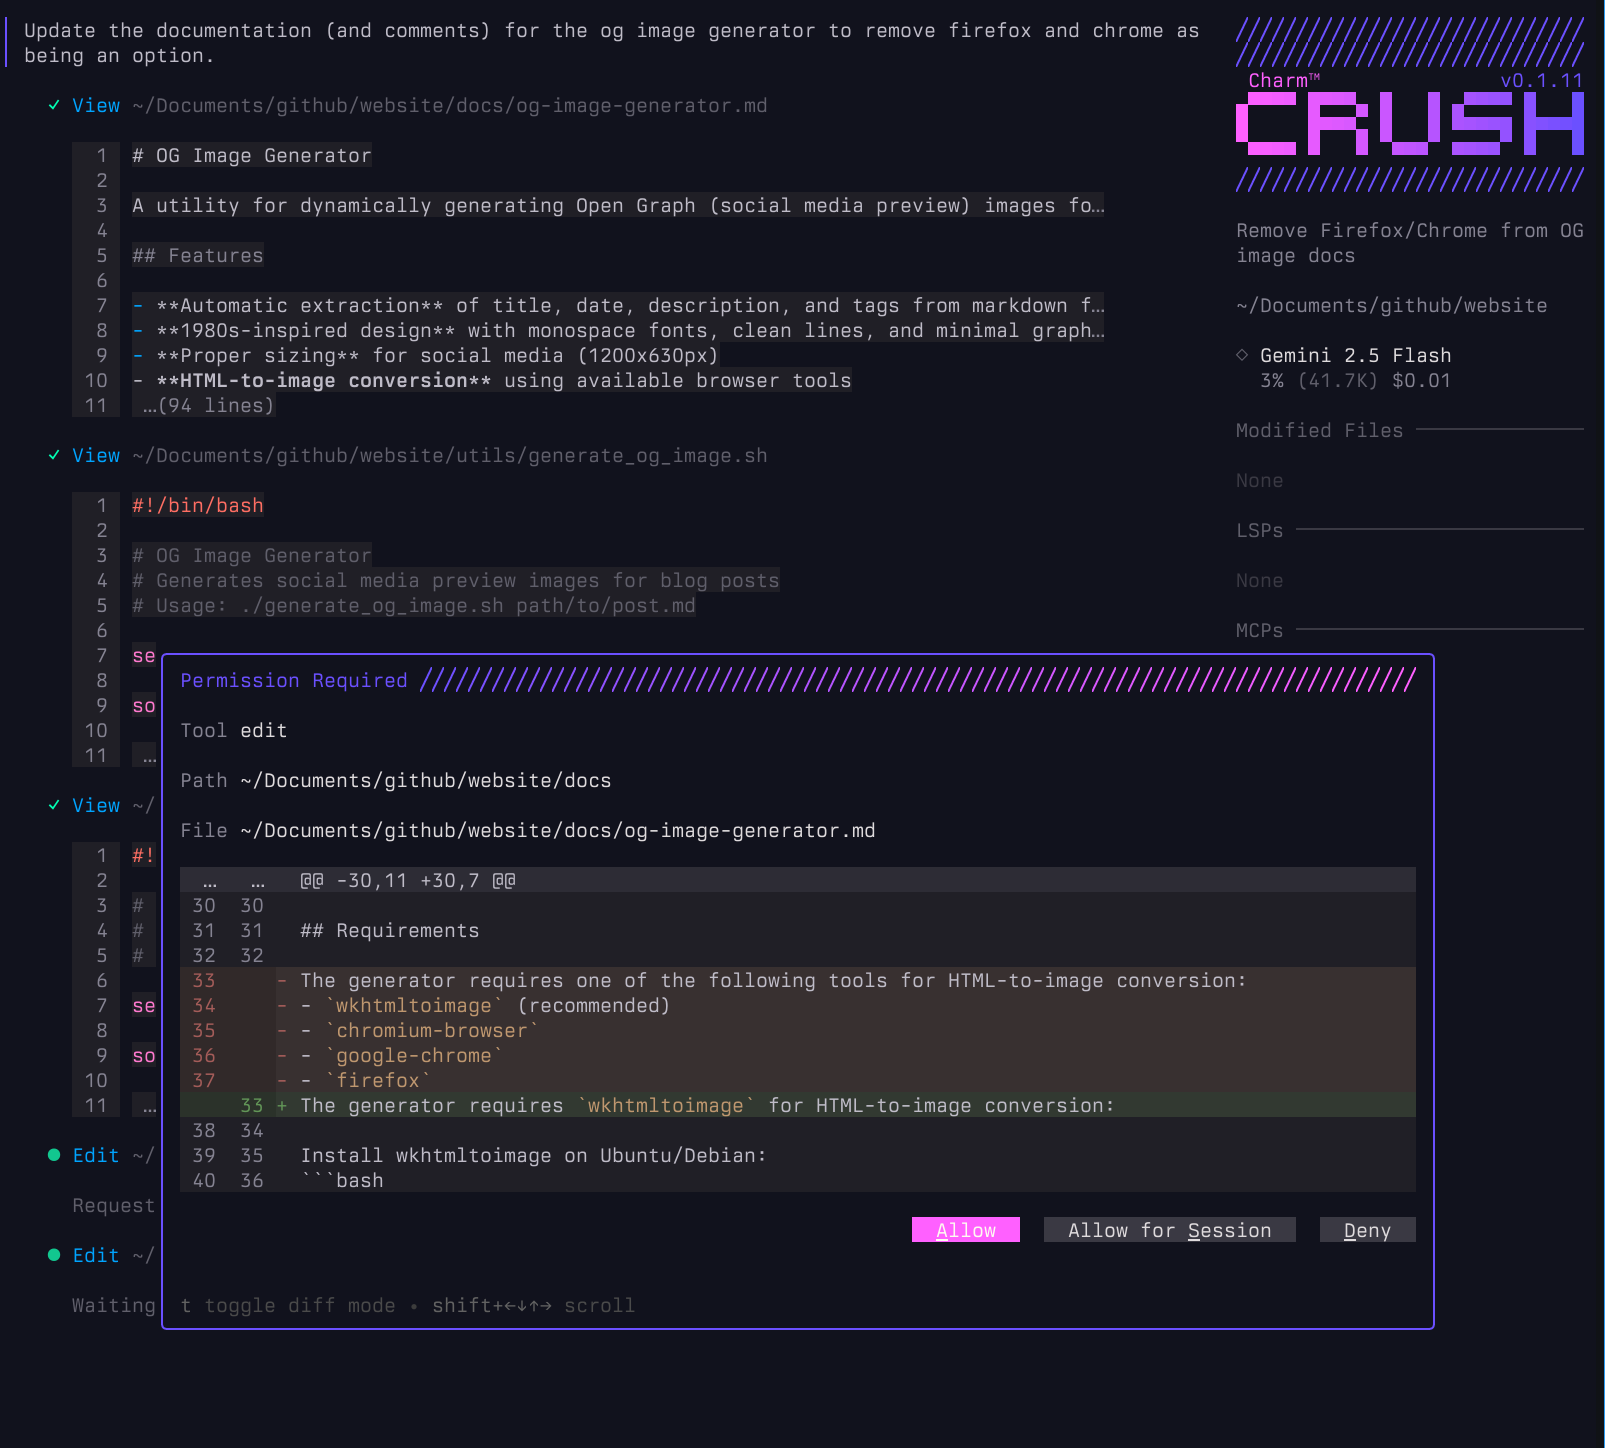Select the Modified Files section header
The height and width of the screenshot is (1448, 1605).
click(1319, 430)
